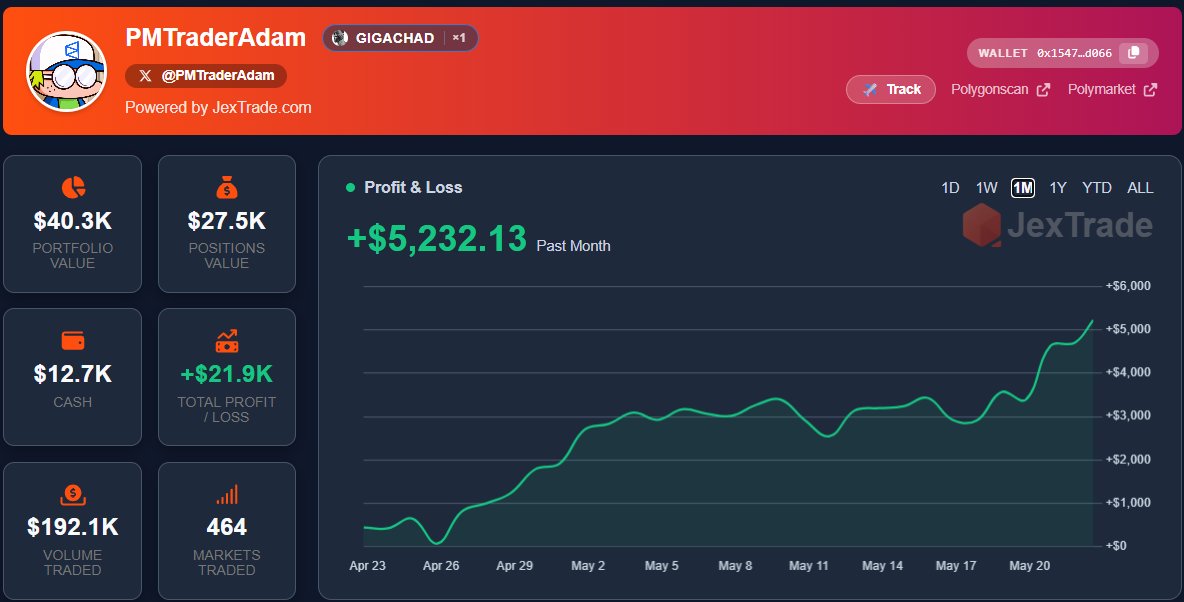The width and height of the screenshot is (1184, 602).
Task: Click the GIGACHAD badge avatar icon
Action: click(340, 38)
